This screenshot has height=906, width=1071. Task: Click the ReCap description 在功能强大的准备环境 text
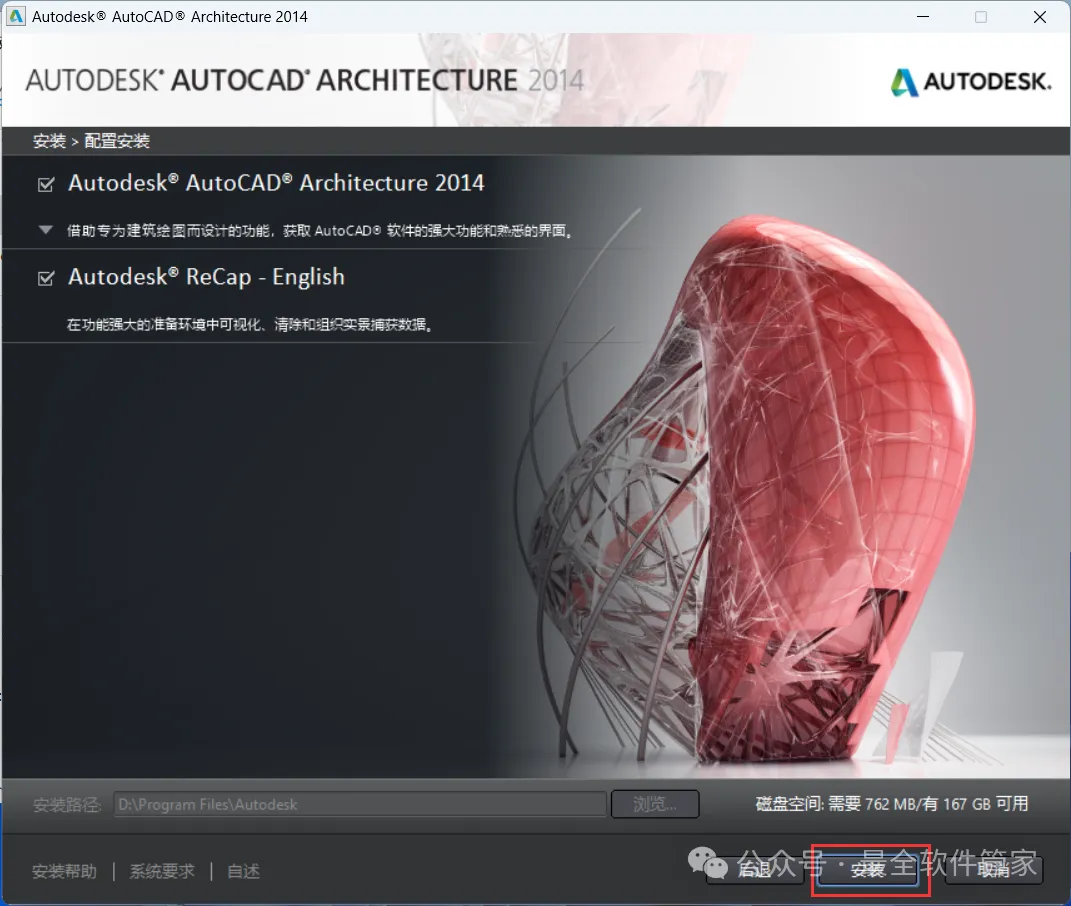pyautogui.click(x=250, y=325)
